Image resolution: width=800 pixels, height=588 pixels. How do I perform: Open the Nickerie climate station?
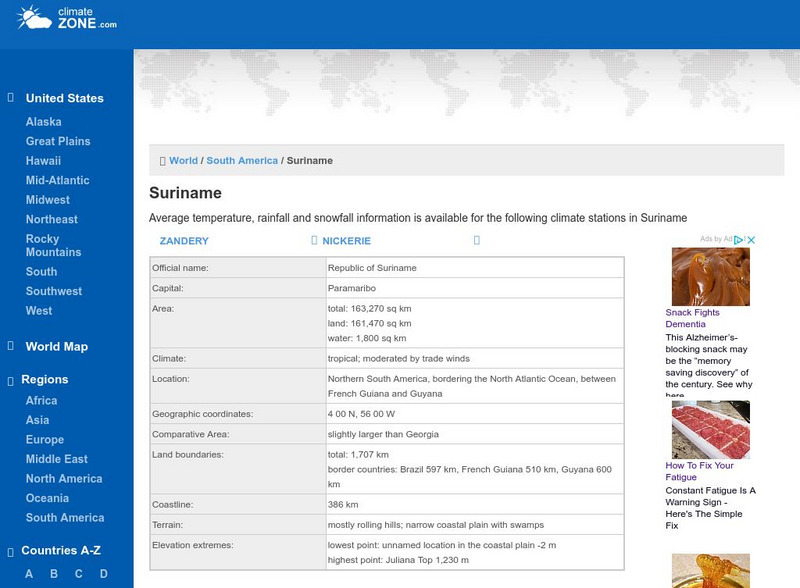click(346, 241)
